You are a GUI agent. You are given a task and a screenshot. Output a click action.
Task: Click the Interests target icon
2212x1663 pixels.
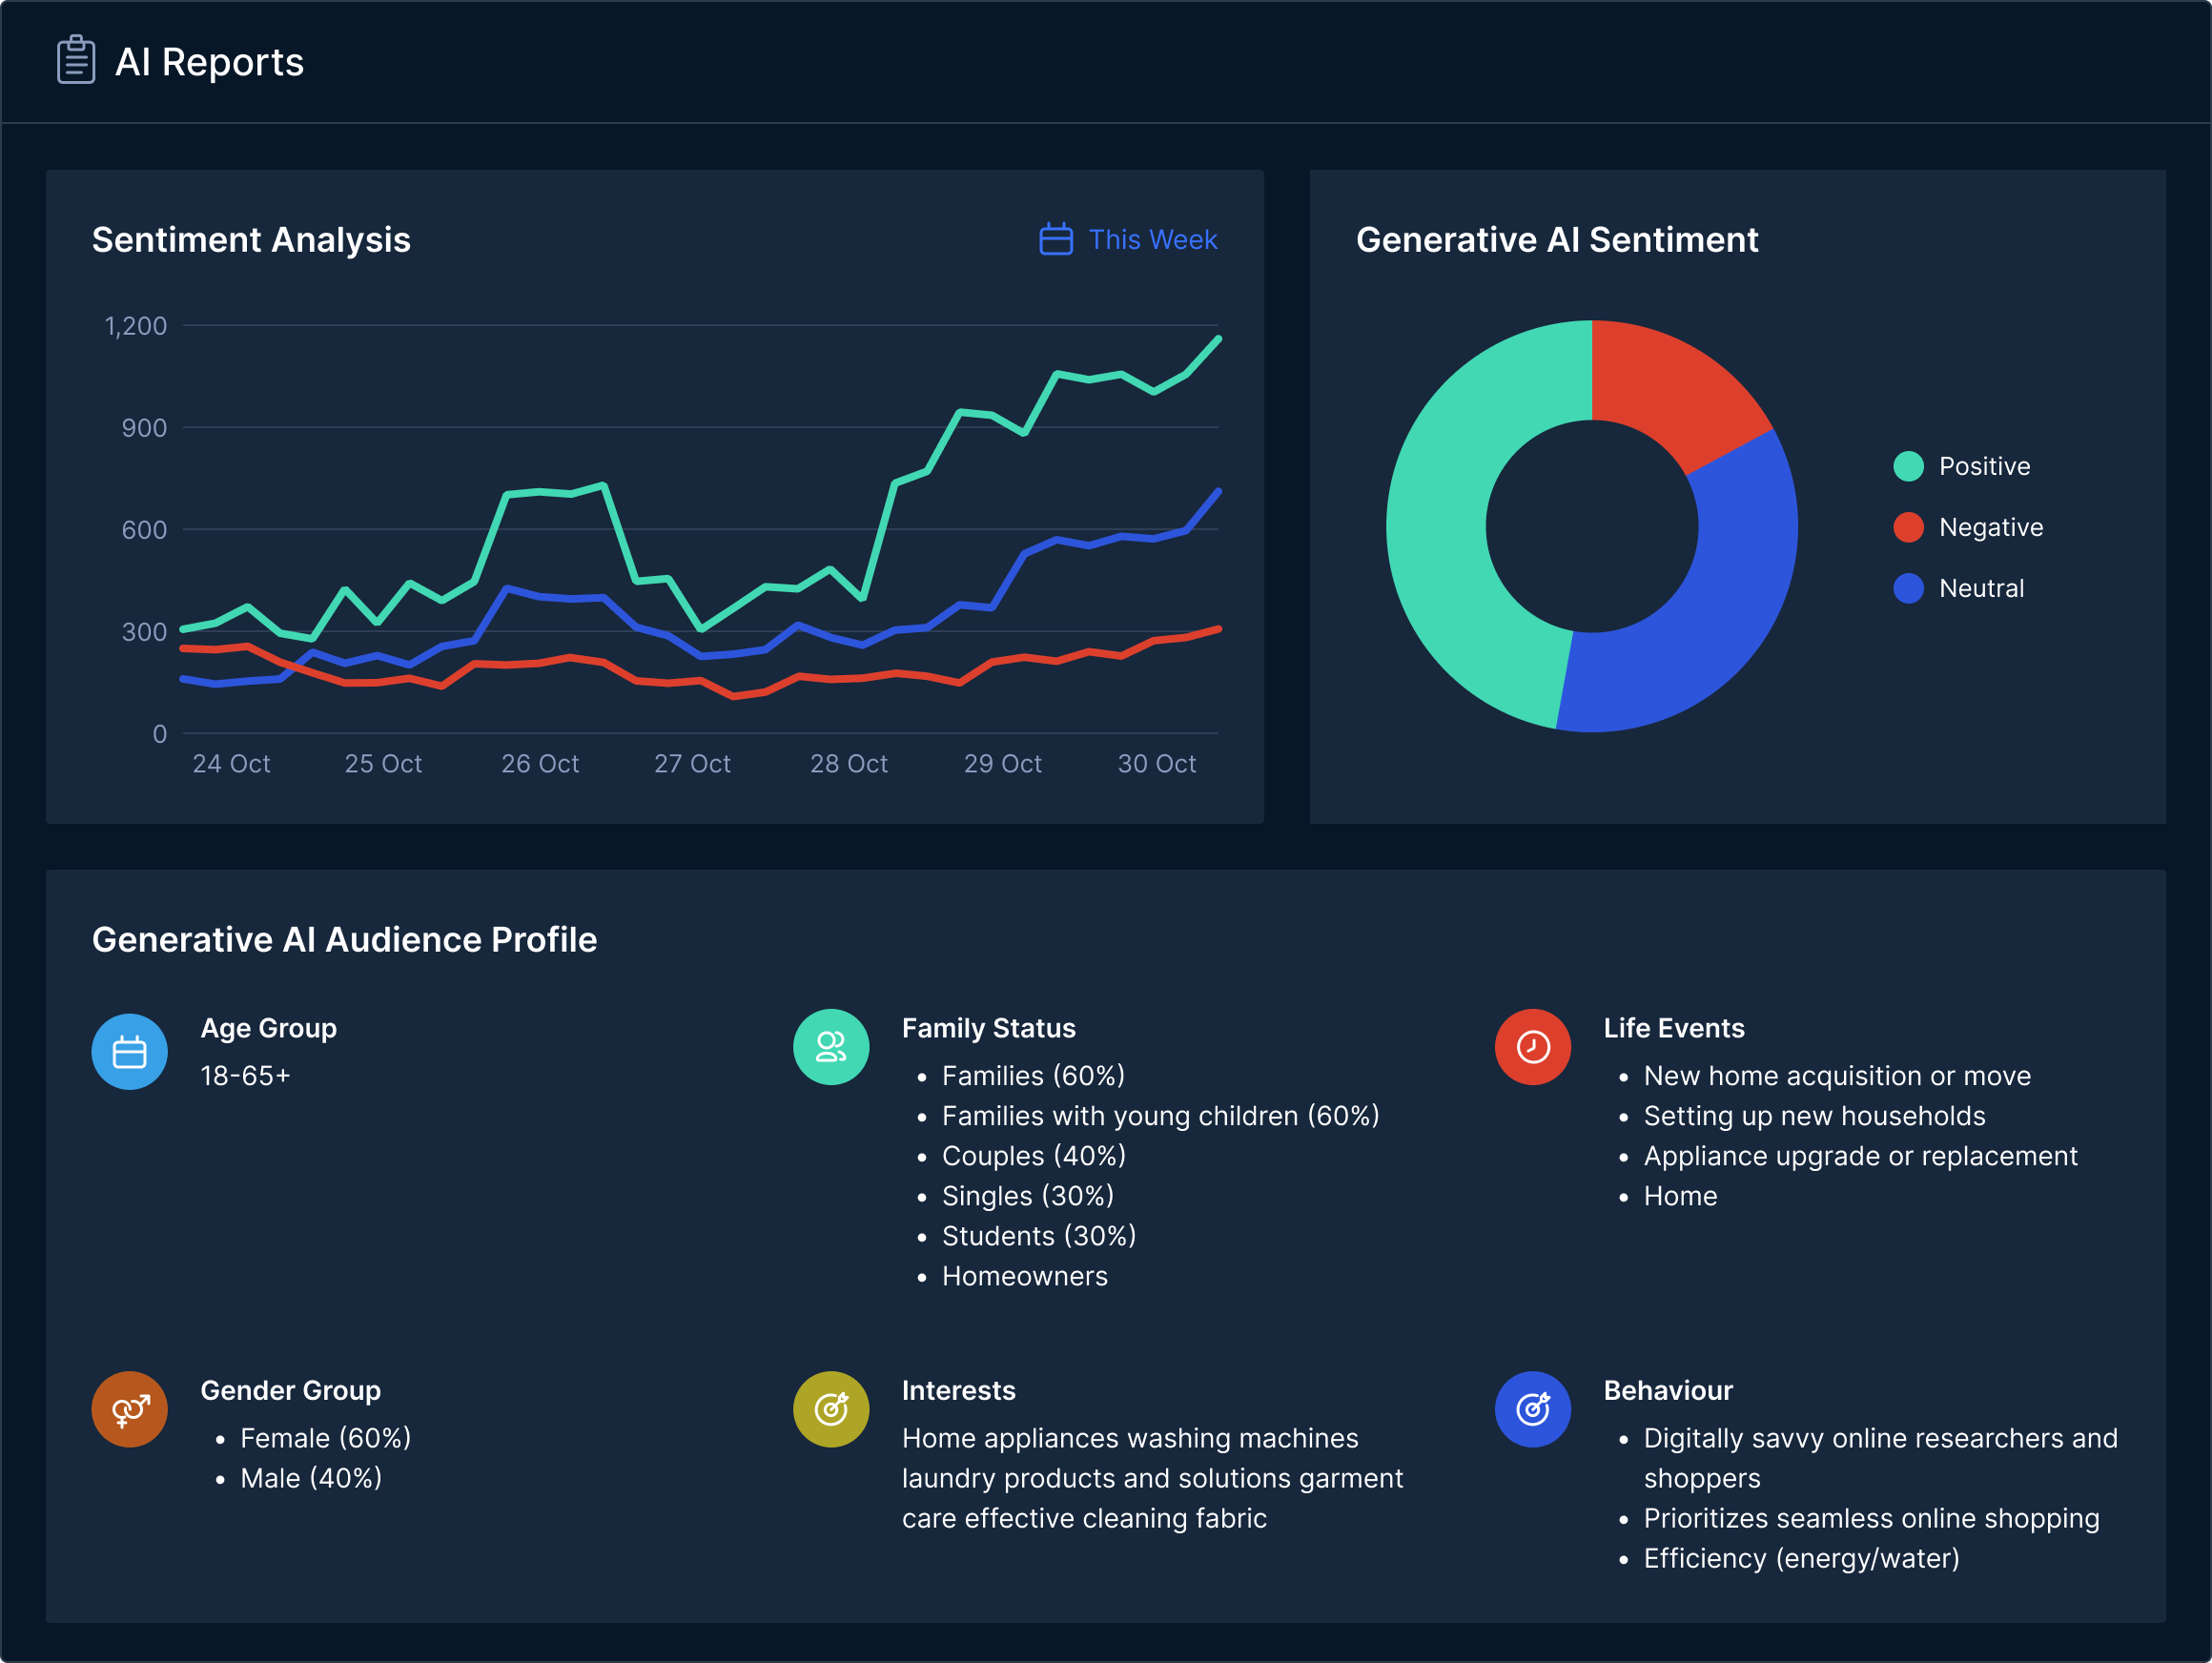(830, 1409)
